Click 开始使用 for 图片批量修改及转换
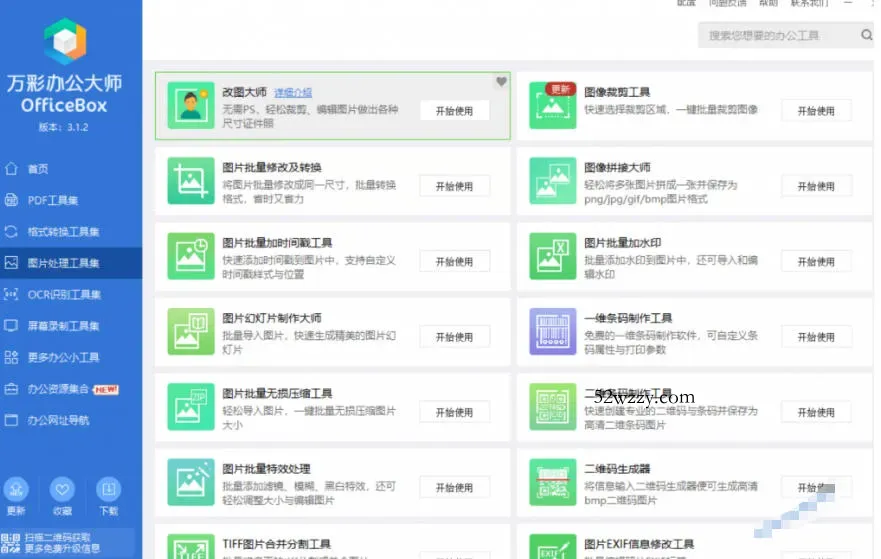881x559 pixels. coord(455,186)
